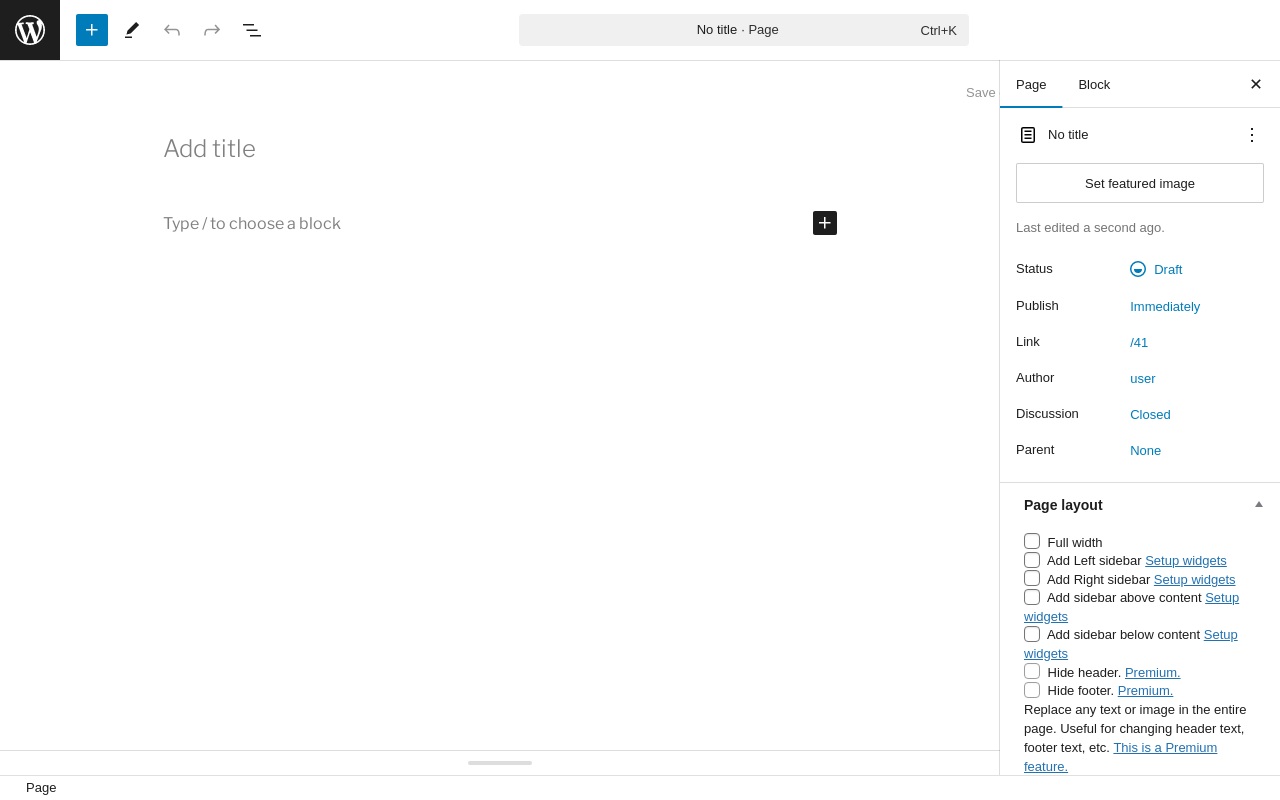
Task: Open Premium link next to Hide header
Action: coord(1153,673)
